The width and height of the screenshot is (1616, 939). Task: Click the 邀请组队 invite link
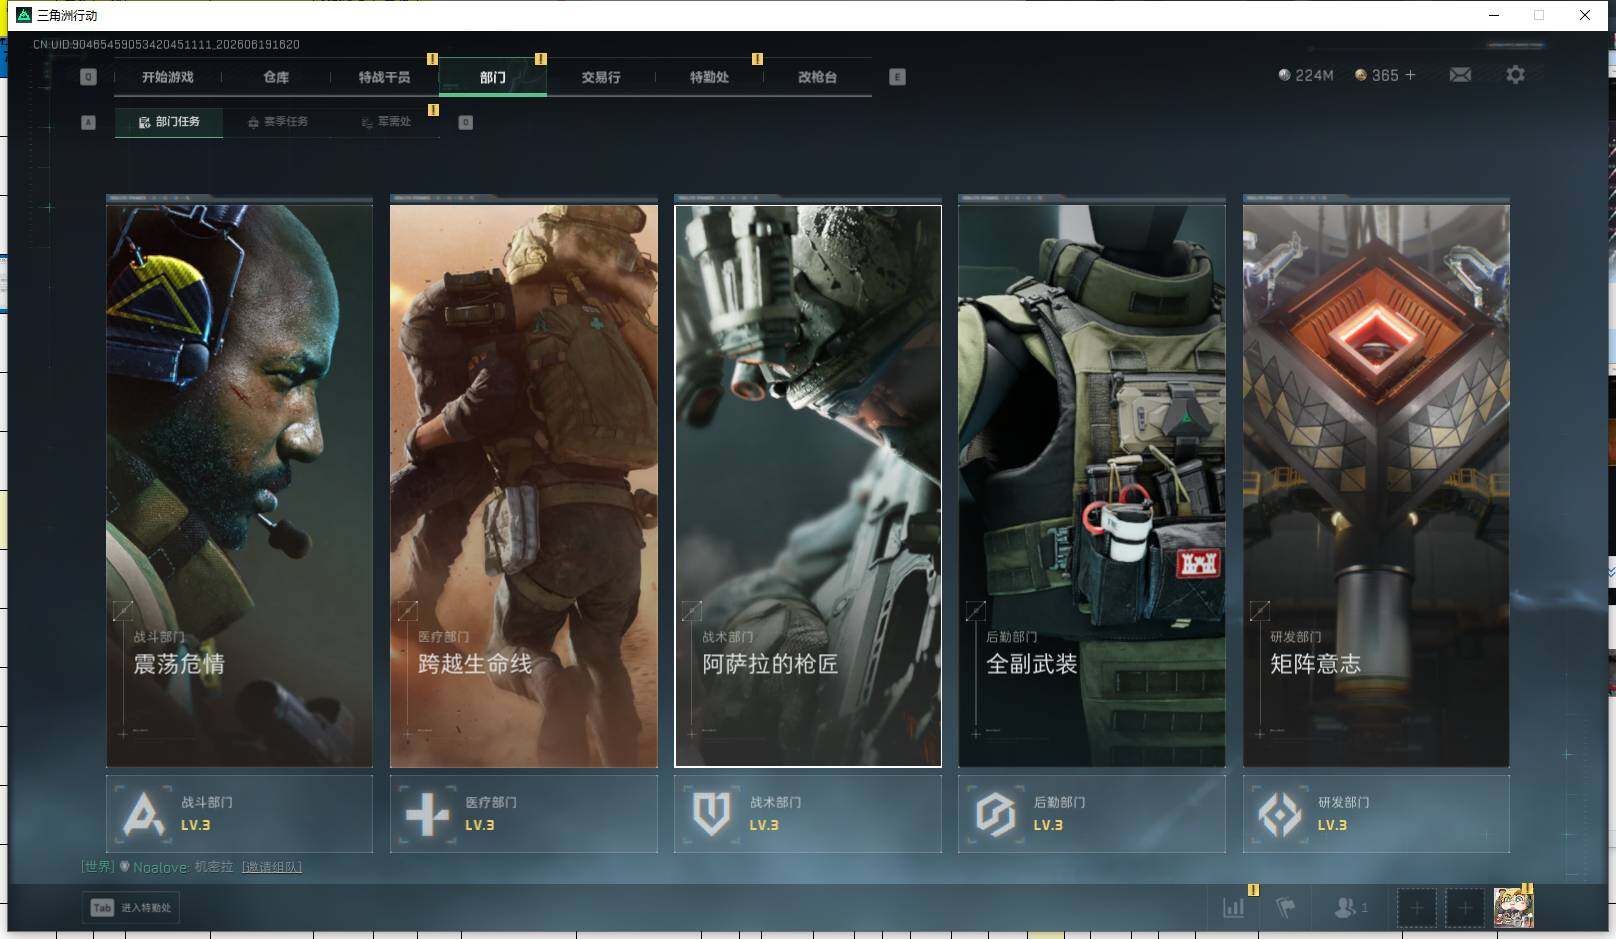pyautogui.click(x=271, y=867)
